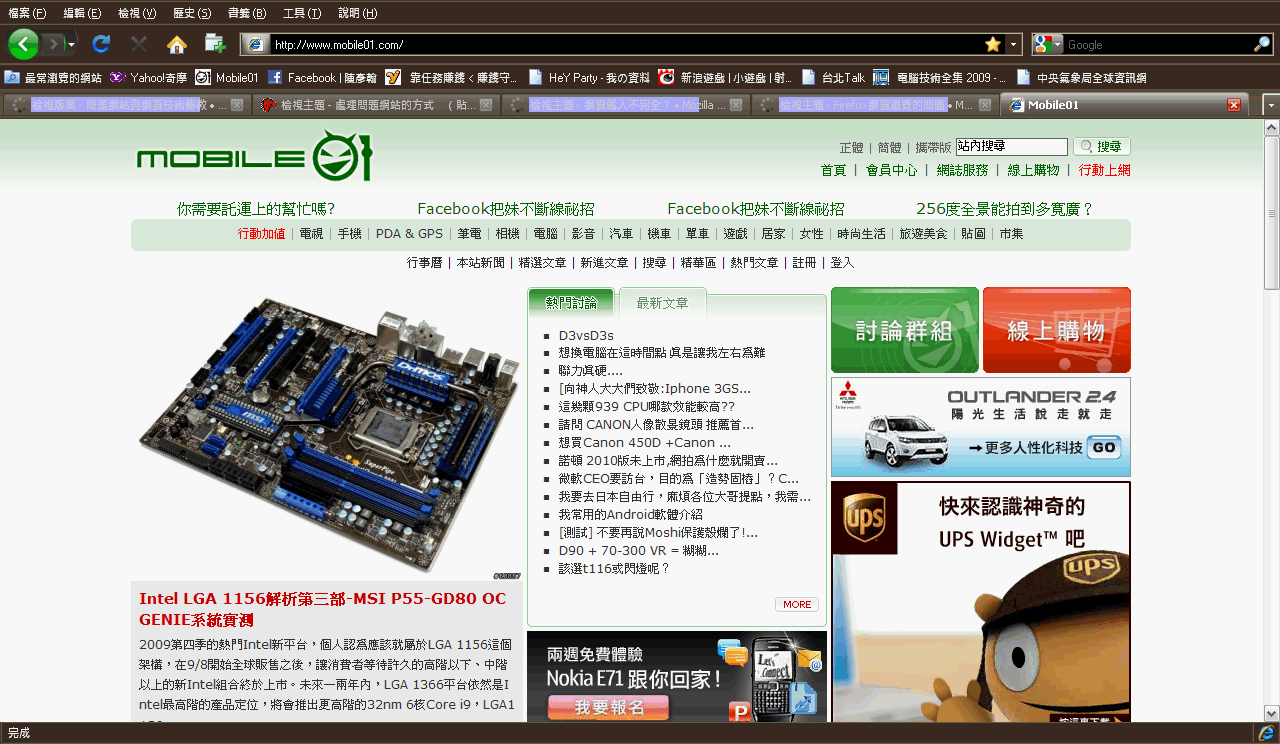Open the 書籤 menu
Viewport: 1280px width, 744px height.
click(247, 13)
